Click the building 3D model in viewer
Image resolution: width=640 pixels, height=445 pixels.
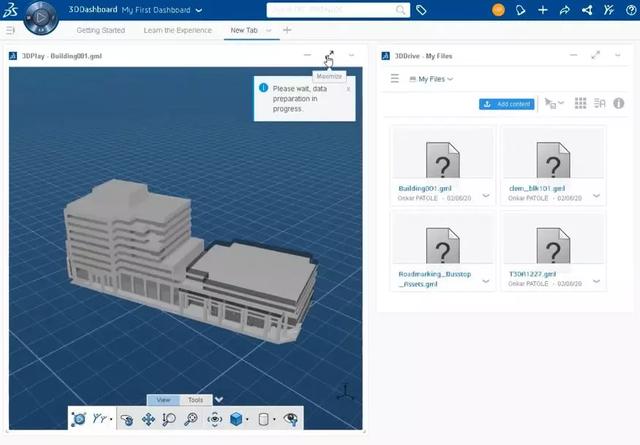190,261
